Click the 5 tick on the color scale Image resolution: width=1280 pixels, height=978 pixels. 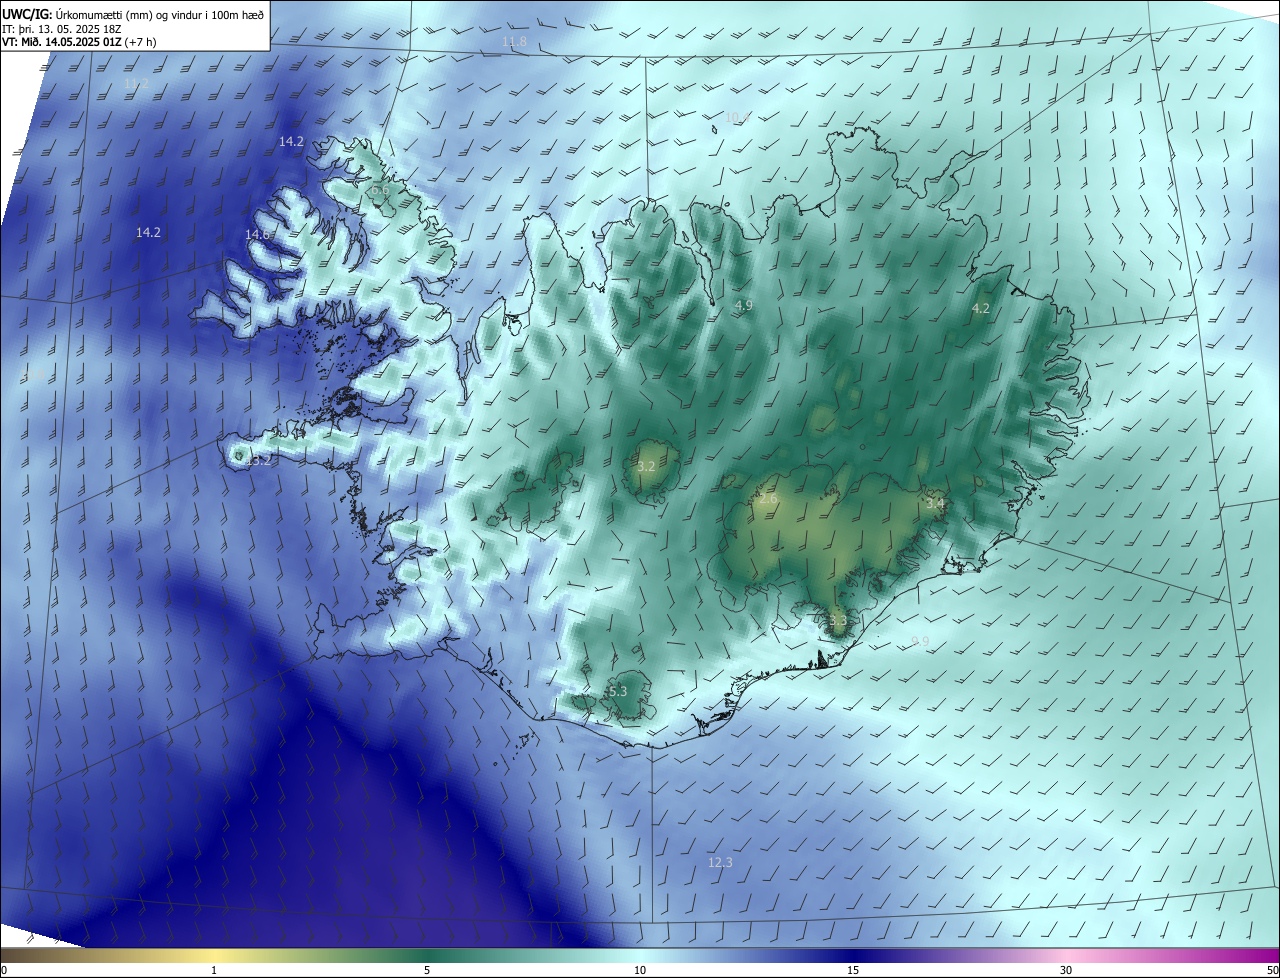[427, 971]
